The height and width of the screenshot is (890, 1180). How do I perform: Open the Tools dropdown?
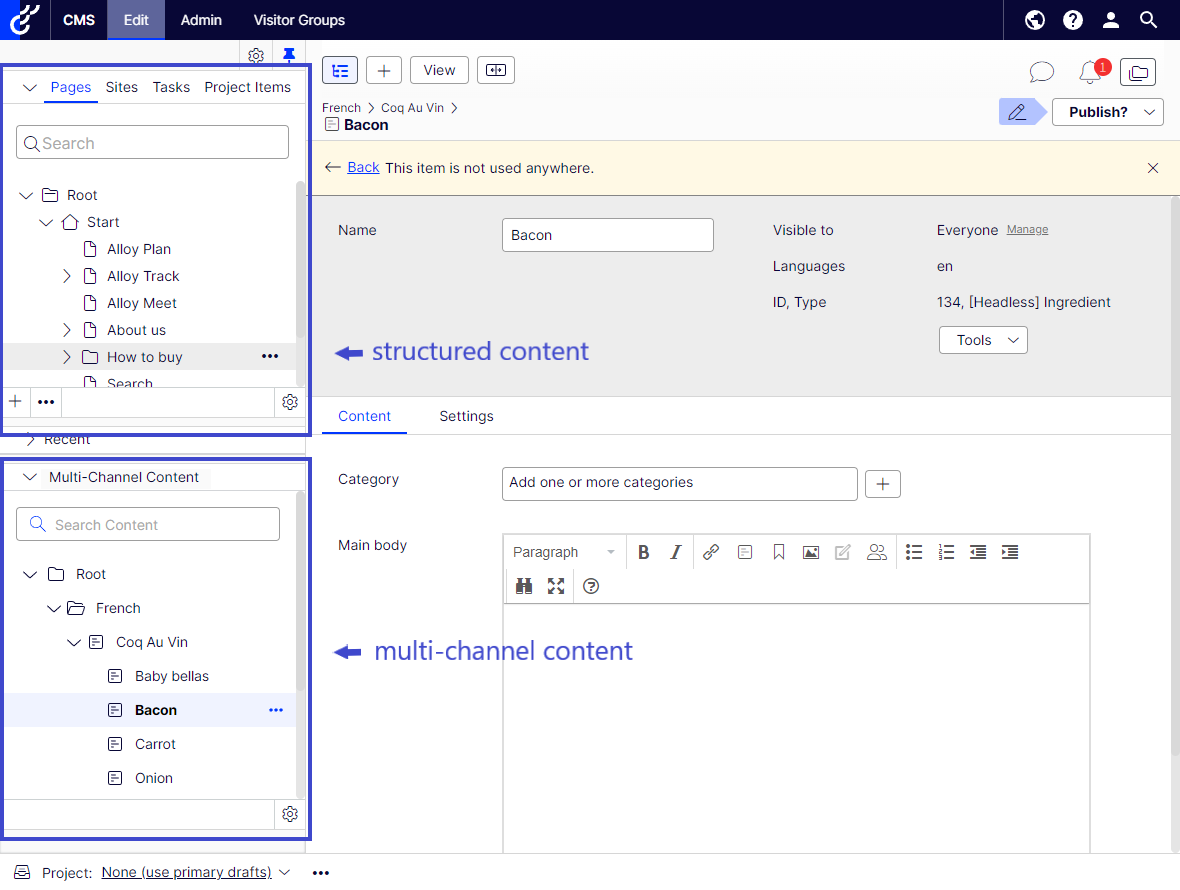[x=983, y=340]
